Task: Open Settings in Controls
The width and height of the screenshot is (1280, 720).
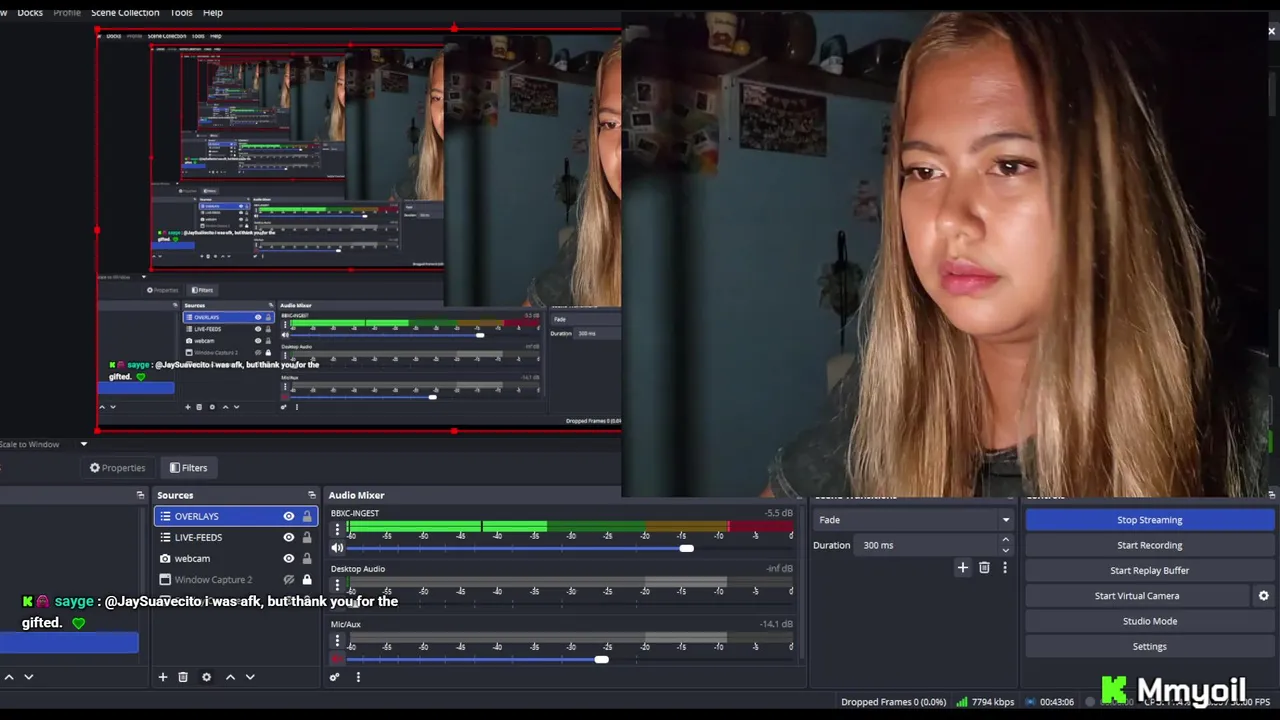Action: [x=1150, y=646]
